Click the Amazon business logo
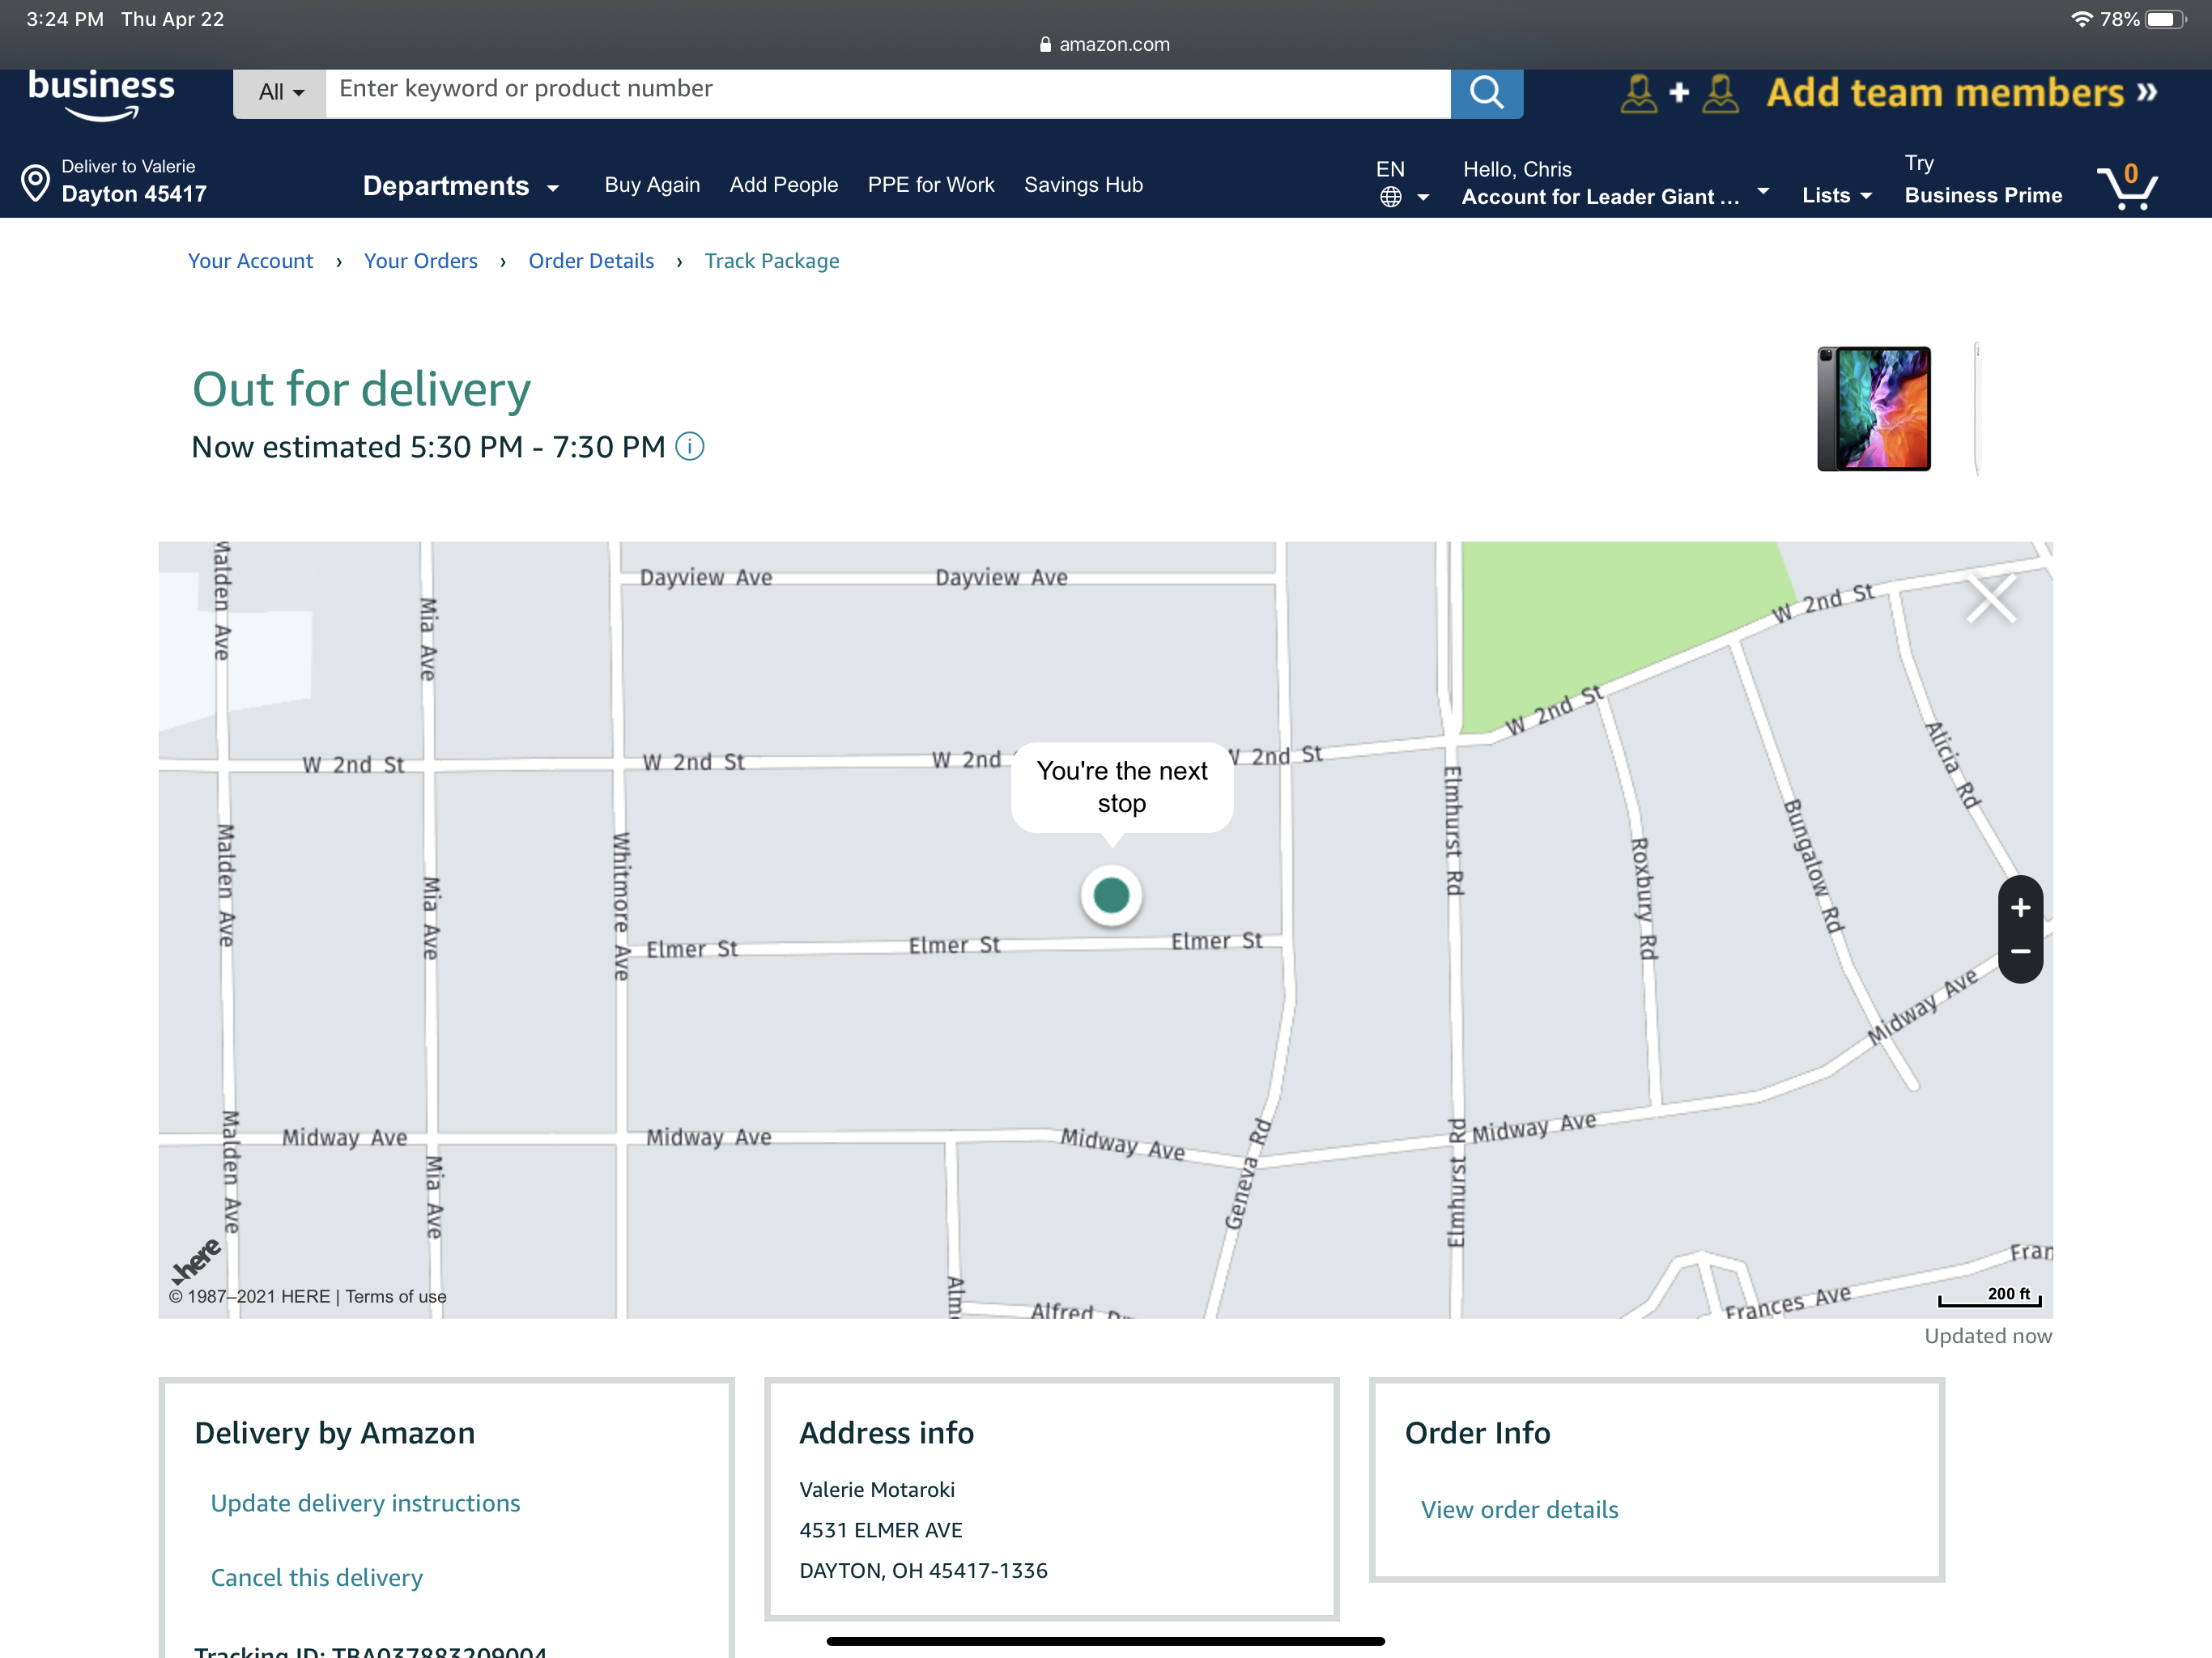The height and width of the screenshot is (1658, 2212). coord(101,95)
